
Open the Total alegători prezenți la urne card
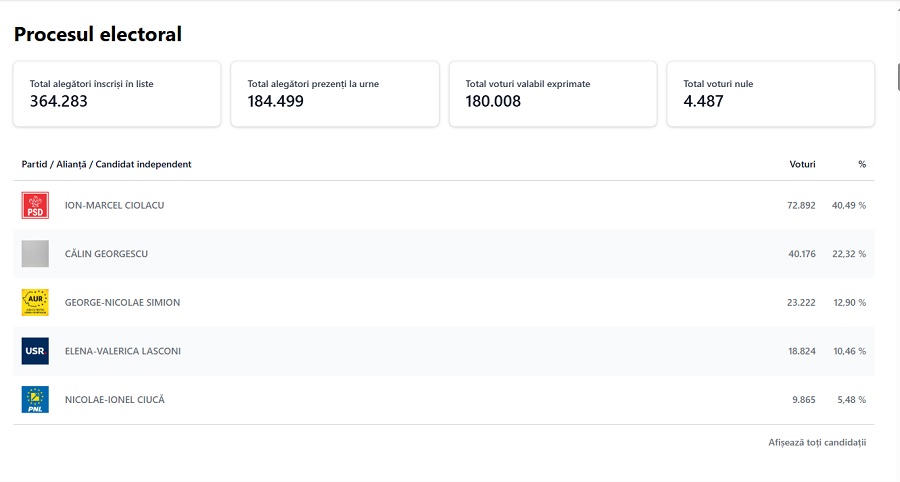tap(334, 94)
